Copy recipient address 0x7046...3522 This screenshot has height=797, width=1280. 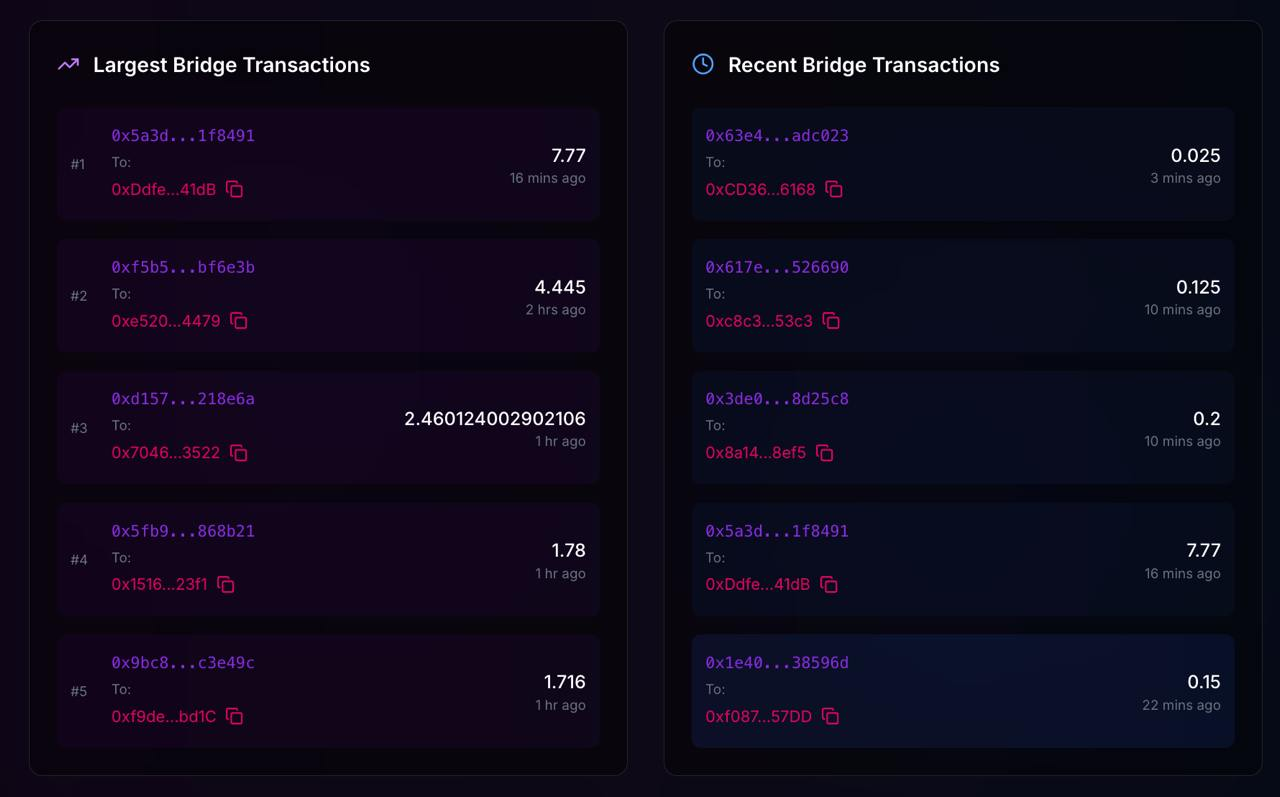click(x=239, y=453)
